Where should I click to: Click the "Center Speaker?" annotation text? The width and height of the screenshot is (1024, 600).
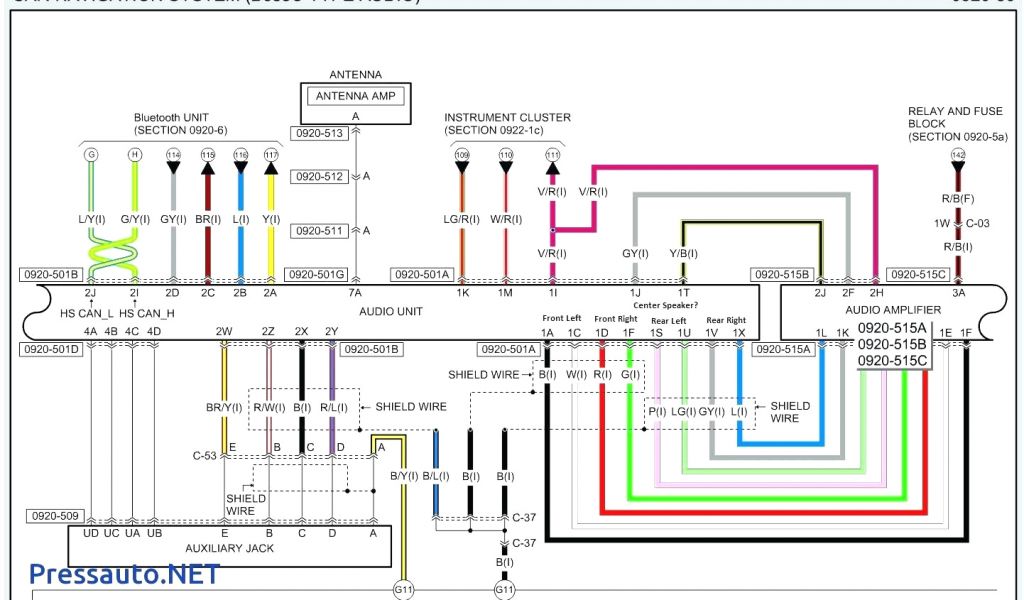665,305
